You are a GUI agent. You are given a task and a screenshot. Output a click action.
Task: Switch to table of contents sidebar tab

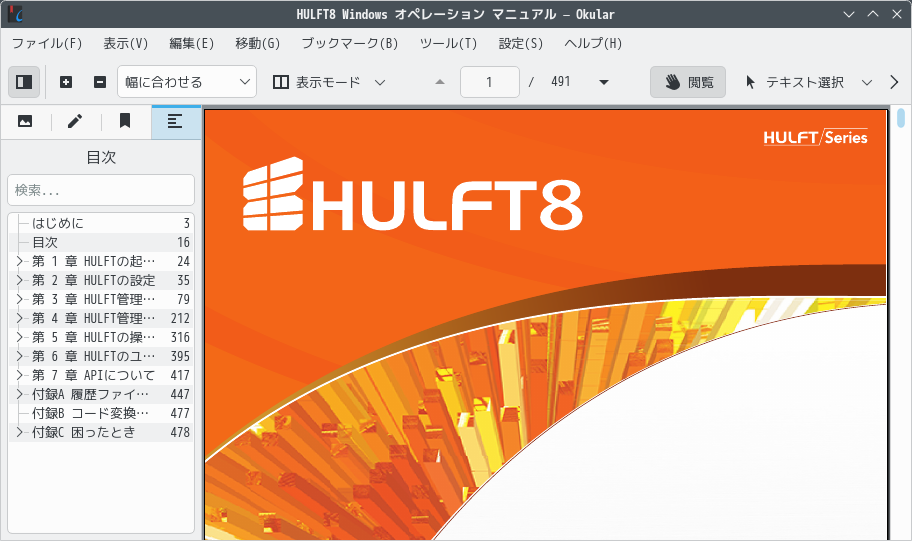click(x=176, y=122)
